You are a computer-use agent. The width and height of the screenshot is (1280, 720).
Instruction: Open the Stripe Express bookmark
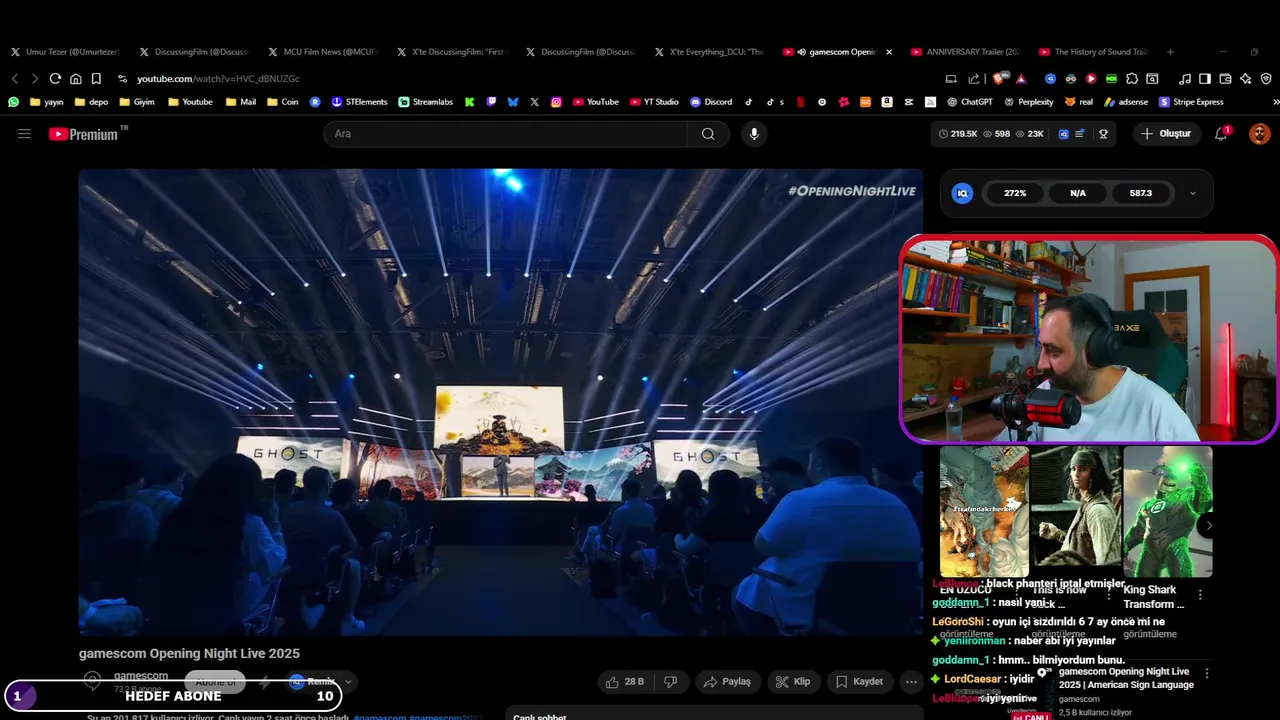point(1191,102)
